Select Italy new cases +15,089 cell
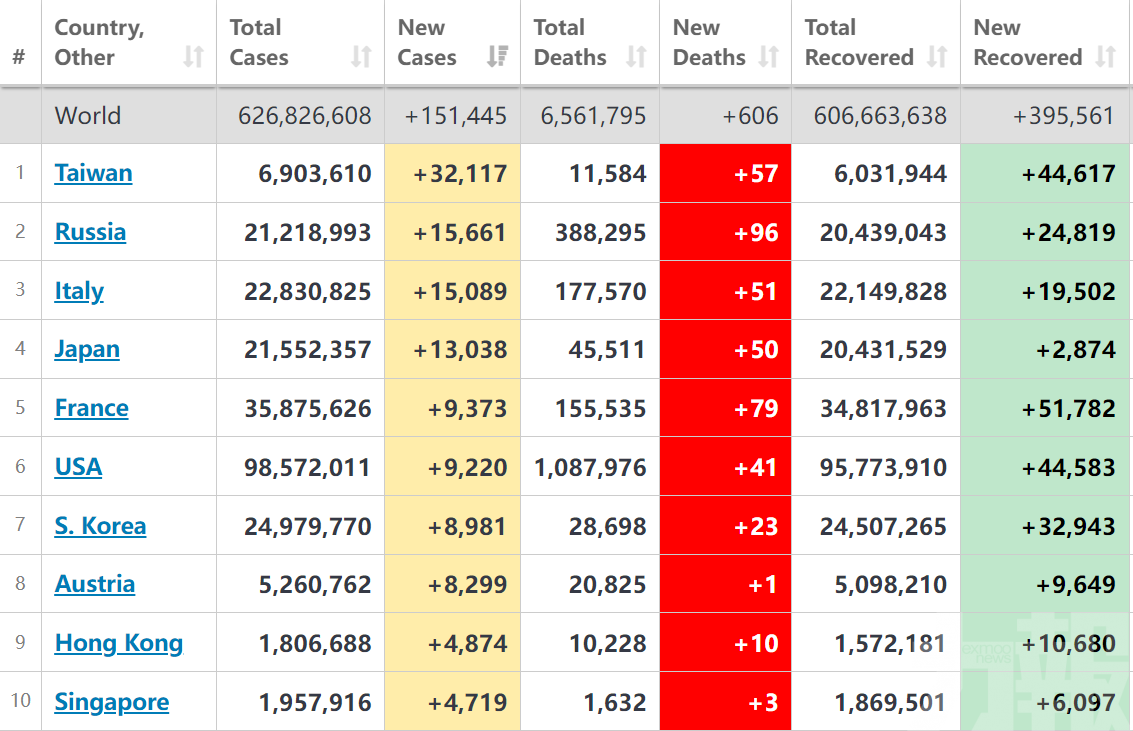The image size is (1133, 731). [x=452, y=290]
